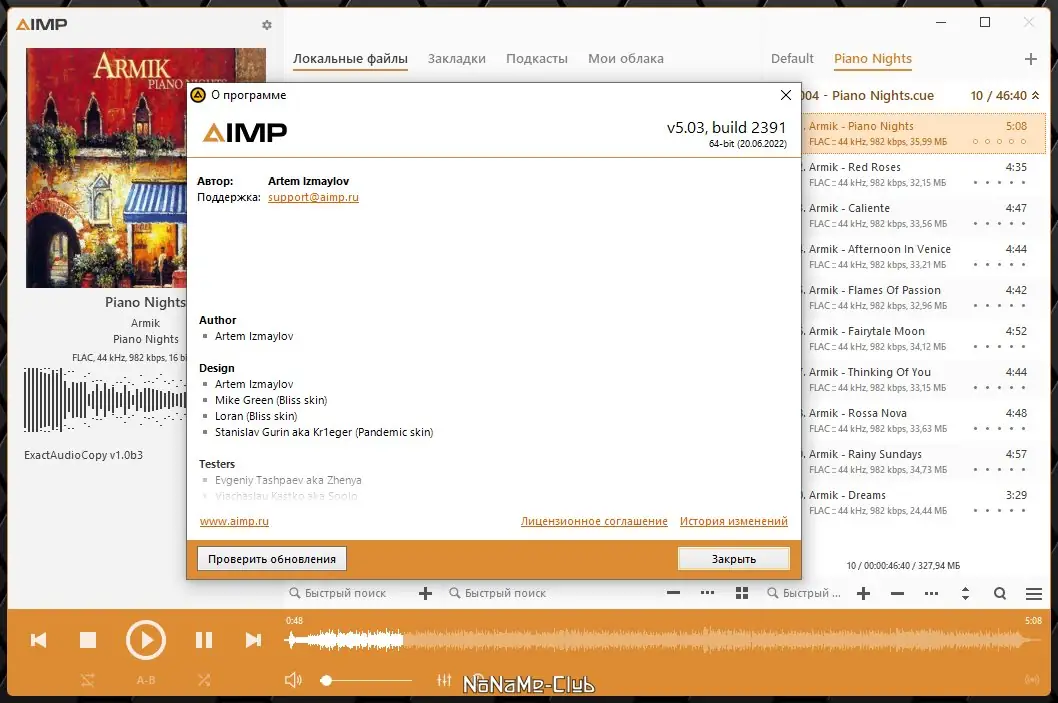Switch to Локальные файлы tab
This screenshot has height=703, width=1058.
(x=350, y=59)
